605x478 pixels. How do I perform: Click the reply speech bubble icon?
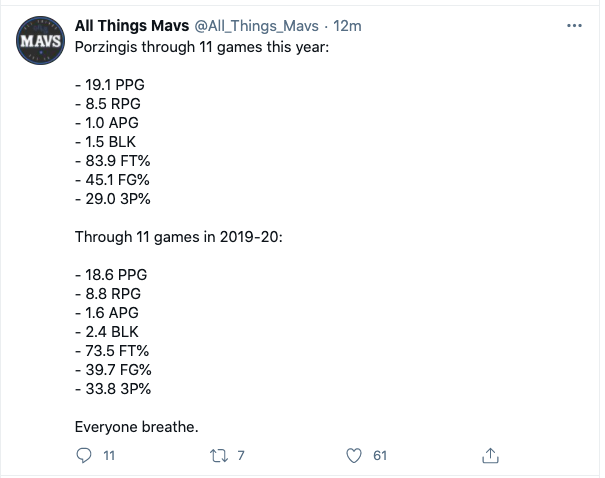point(83,455)
